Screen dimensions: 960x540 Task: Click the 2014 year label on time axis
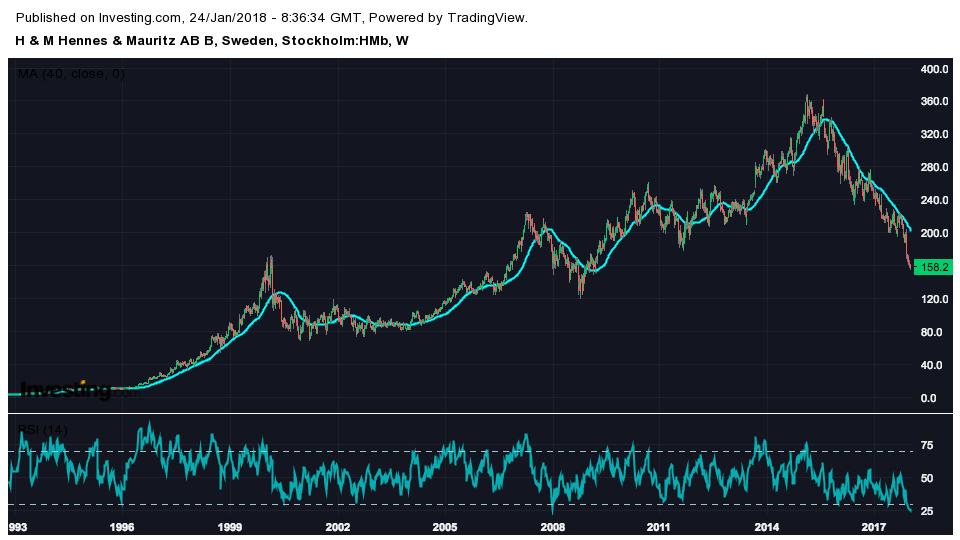[767, 527]
